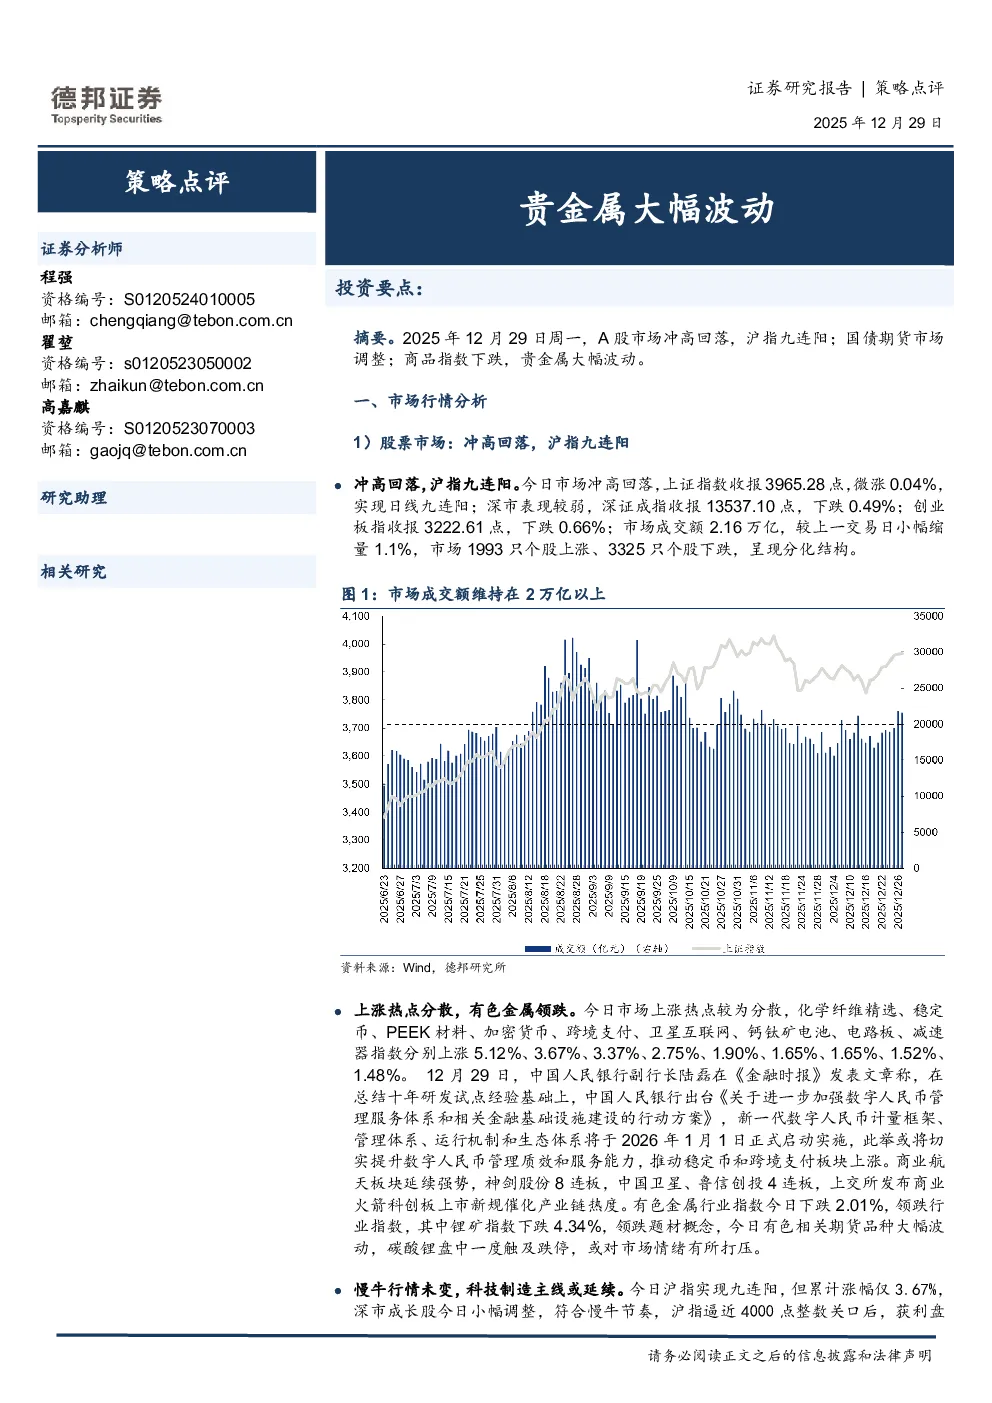The width and height of the screenshot is (992, 1403).
Task: Click analyst name 翟堃
Action: [x=56, y=342]
